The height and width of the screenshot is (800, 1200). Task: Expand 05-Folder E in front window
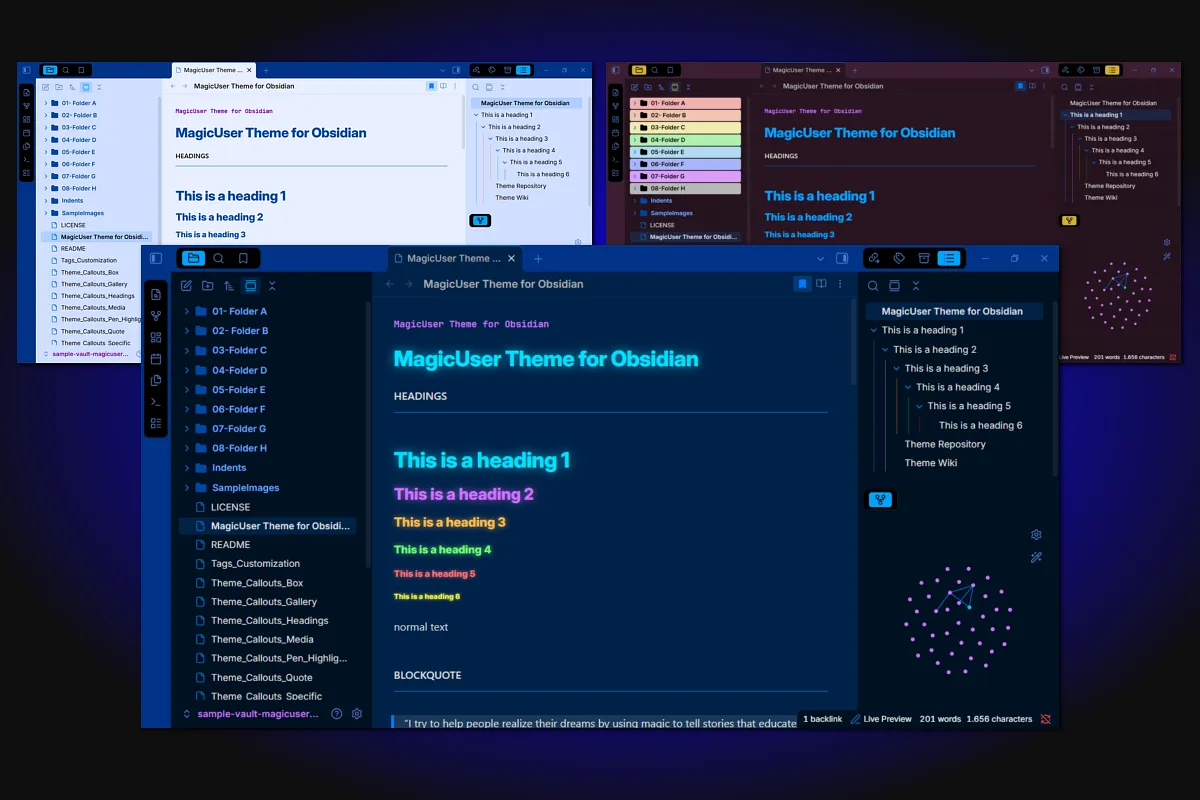pos(187,389)
